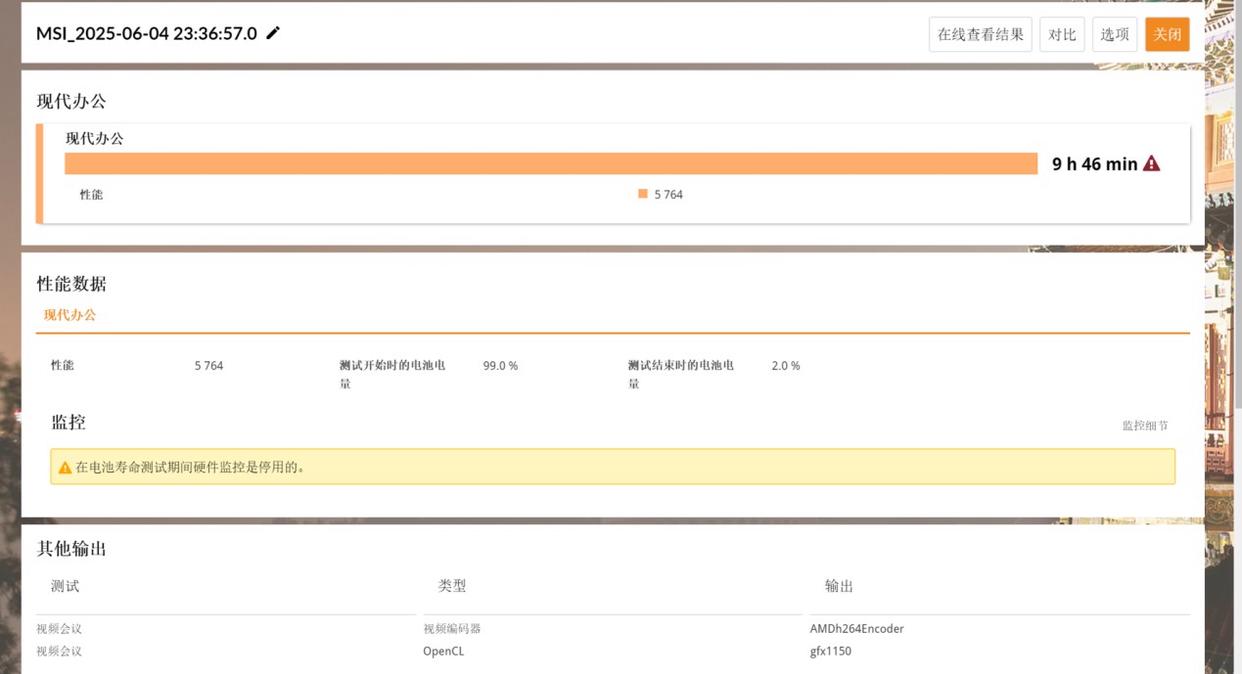
Task: Click the orange legend square next to 5 764
Action: [x=643, y=194]
